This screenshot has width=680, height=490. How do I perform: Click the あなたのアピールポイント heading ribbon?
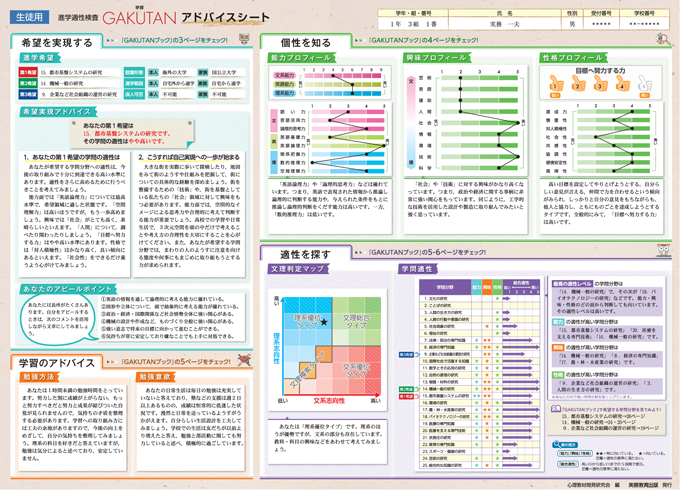point(68,289)
